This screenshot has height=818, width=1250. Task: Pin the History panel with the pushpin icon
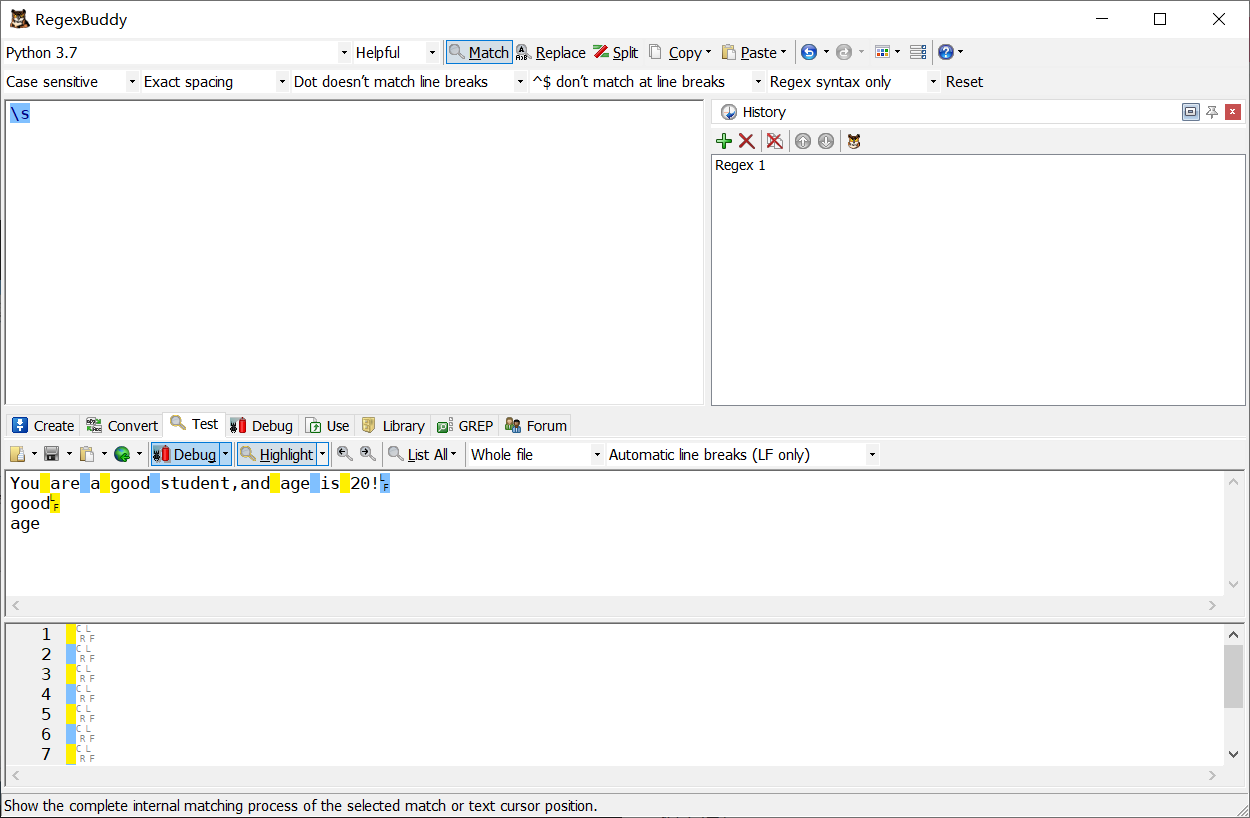(1212, 112)
